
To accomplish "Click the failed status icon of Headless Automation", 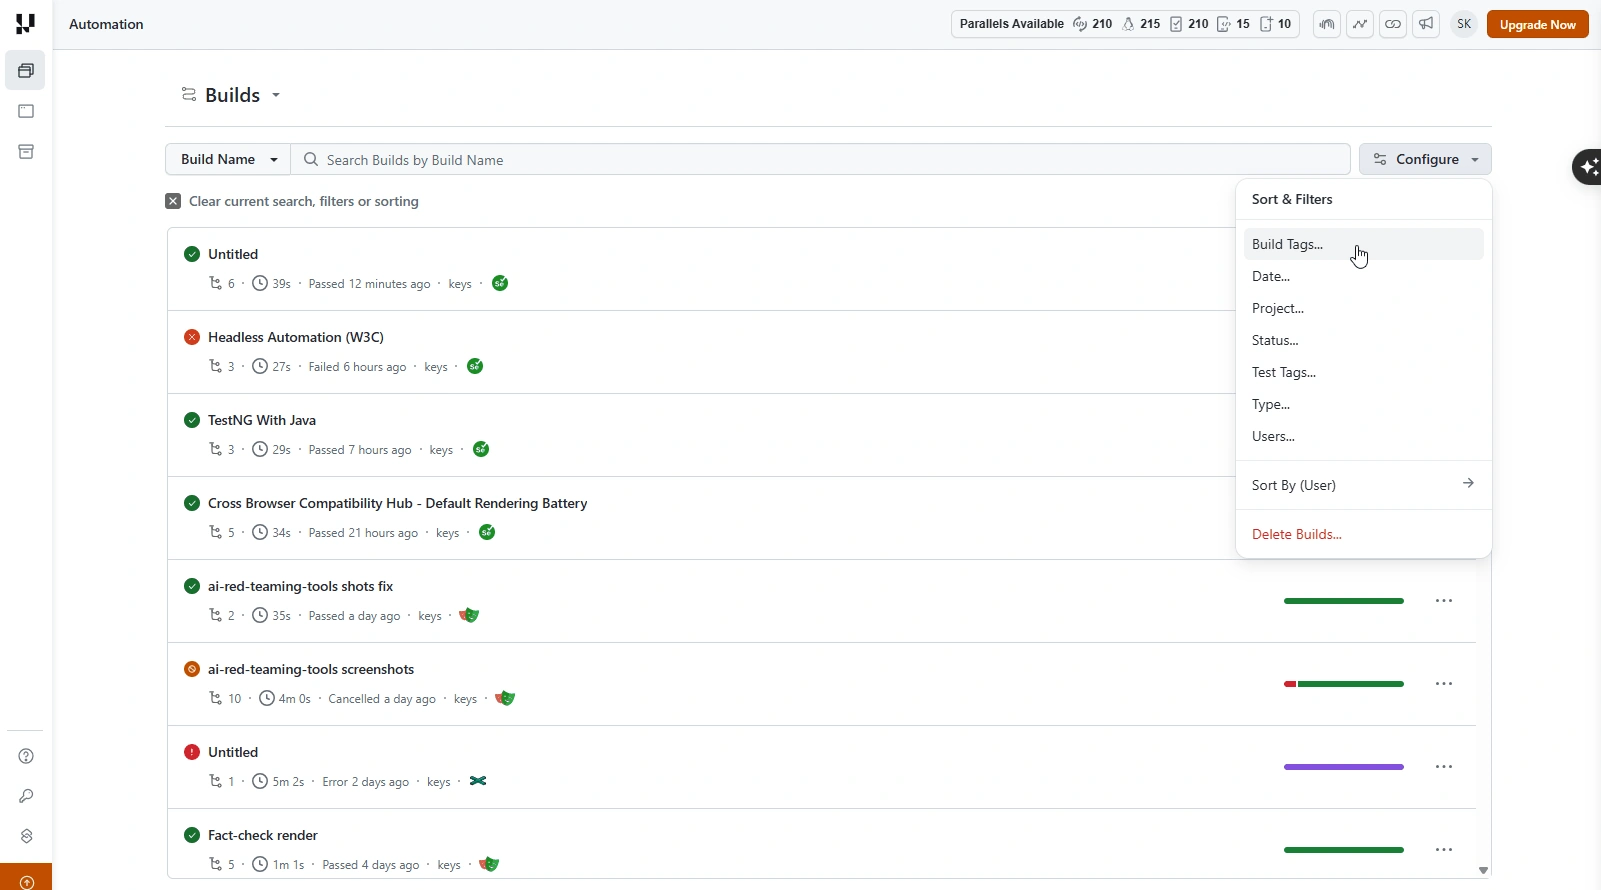I will click(192, 337).
